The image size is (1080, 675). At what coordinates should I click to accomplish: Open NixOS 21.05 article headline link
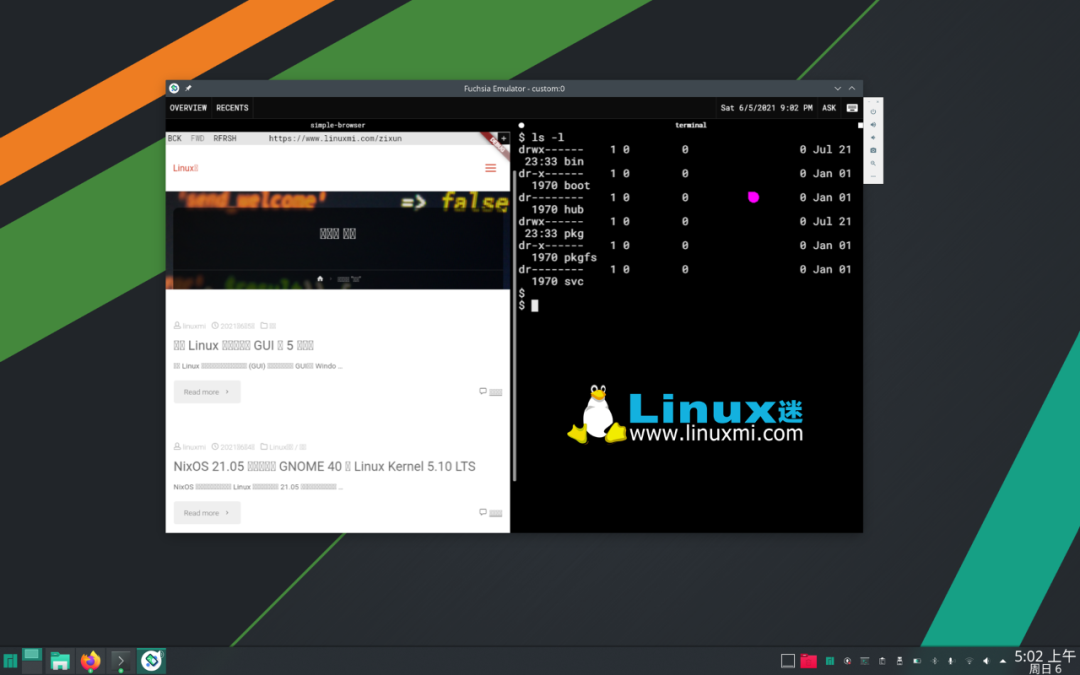pos(324,466)
